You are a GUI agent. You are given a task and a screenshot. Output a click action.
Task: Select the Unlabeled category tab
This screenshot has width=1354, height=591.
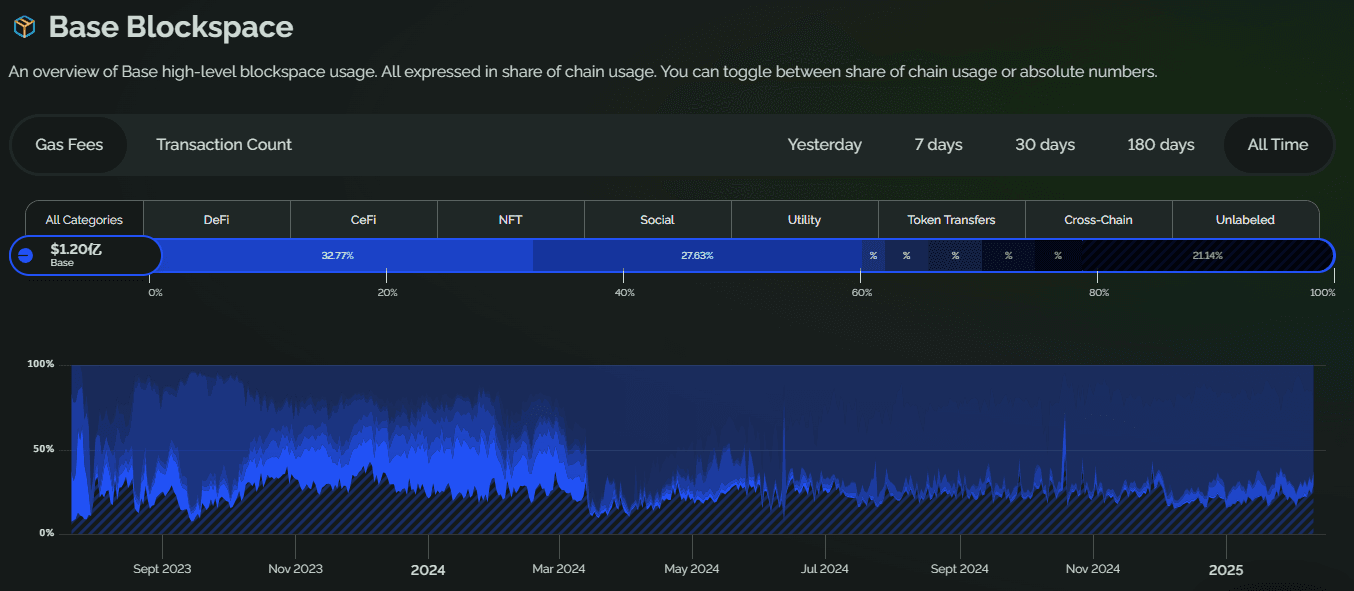click(x=1245, y=220)
